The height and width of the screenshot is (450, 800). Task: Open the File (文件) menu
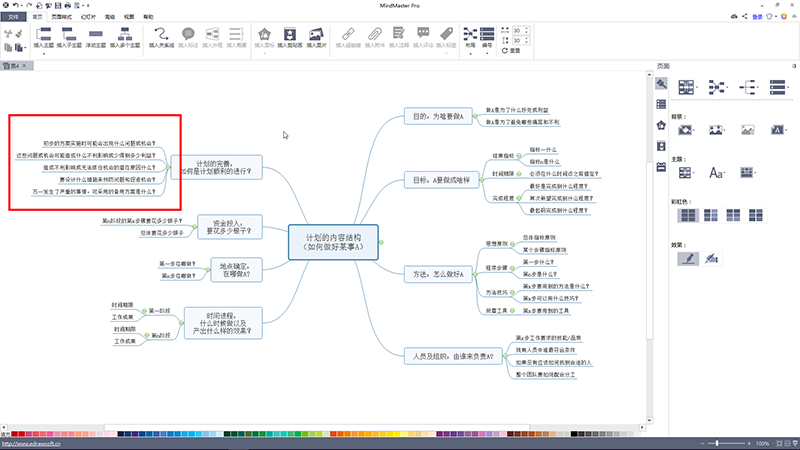click(12, 17)
